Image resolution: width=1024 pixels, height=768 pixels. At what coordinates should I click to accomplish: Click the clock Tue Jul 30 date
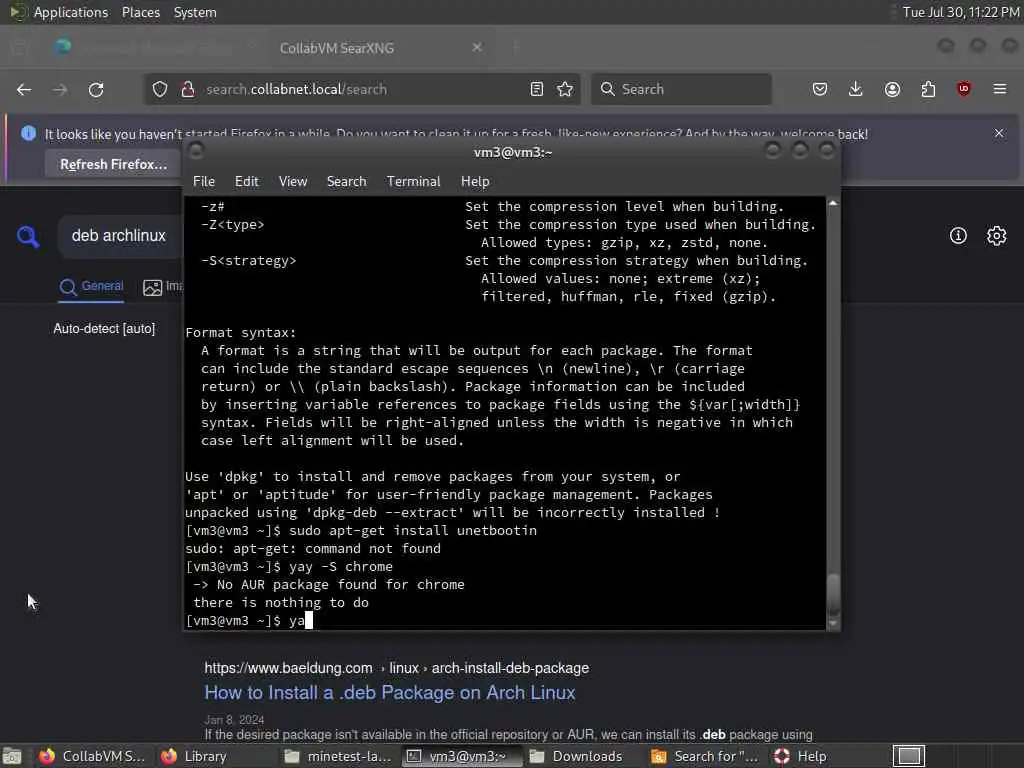tap(961, 12)
